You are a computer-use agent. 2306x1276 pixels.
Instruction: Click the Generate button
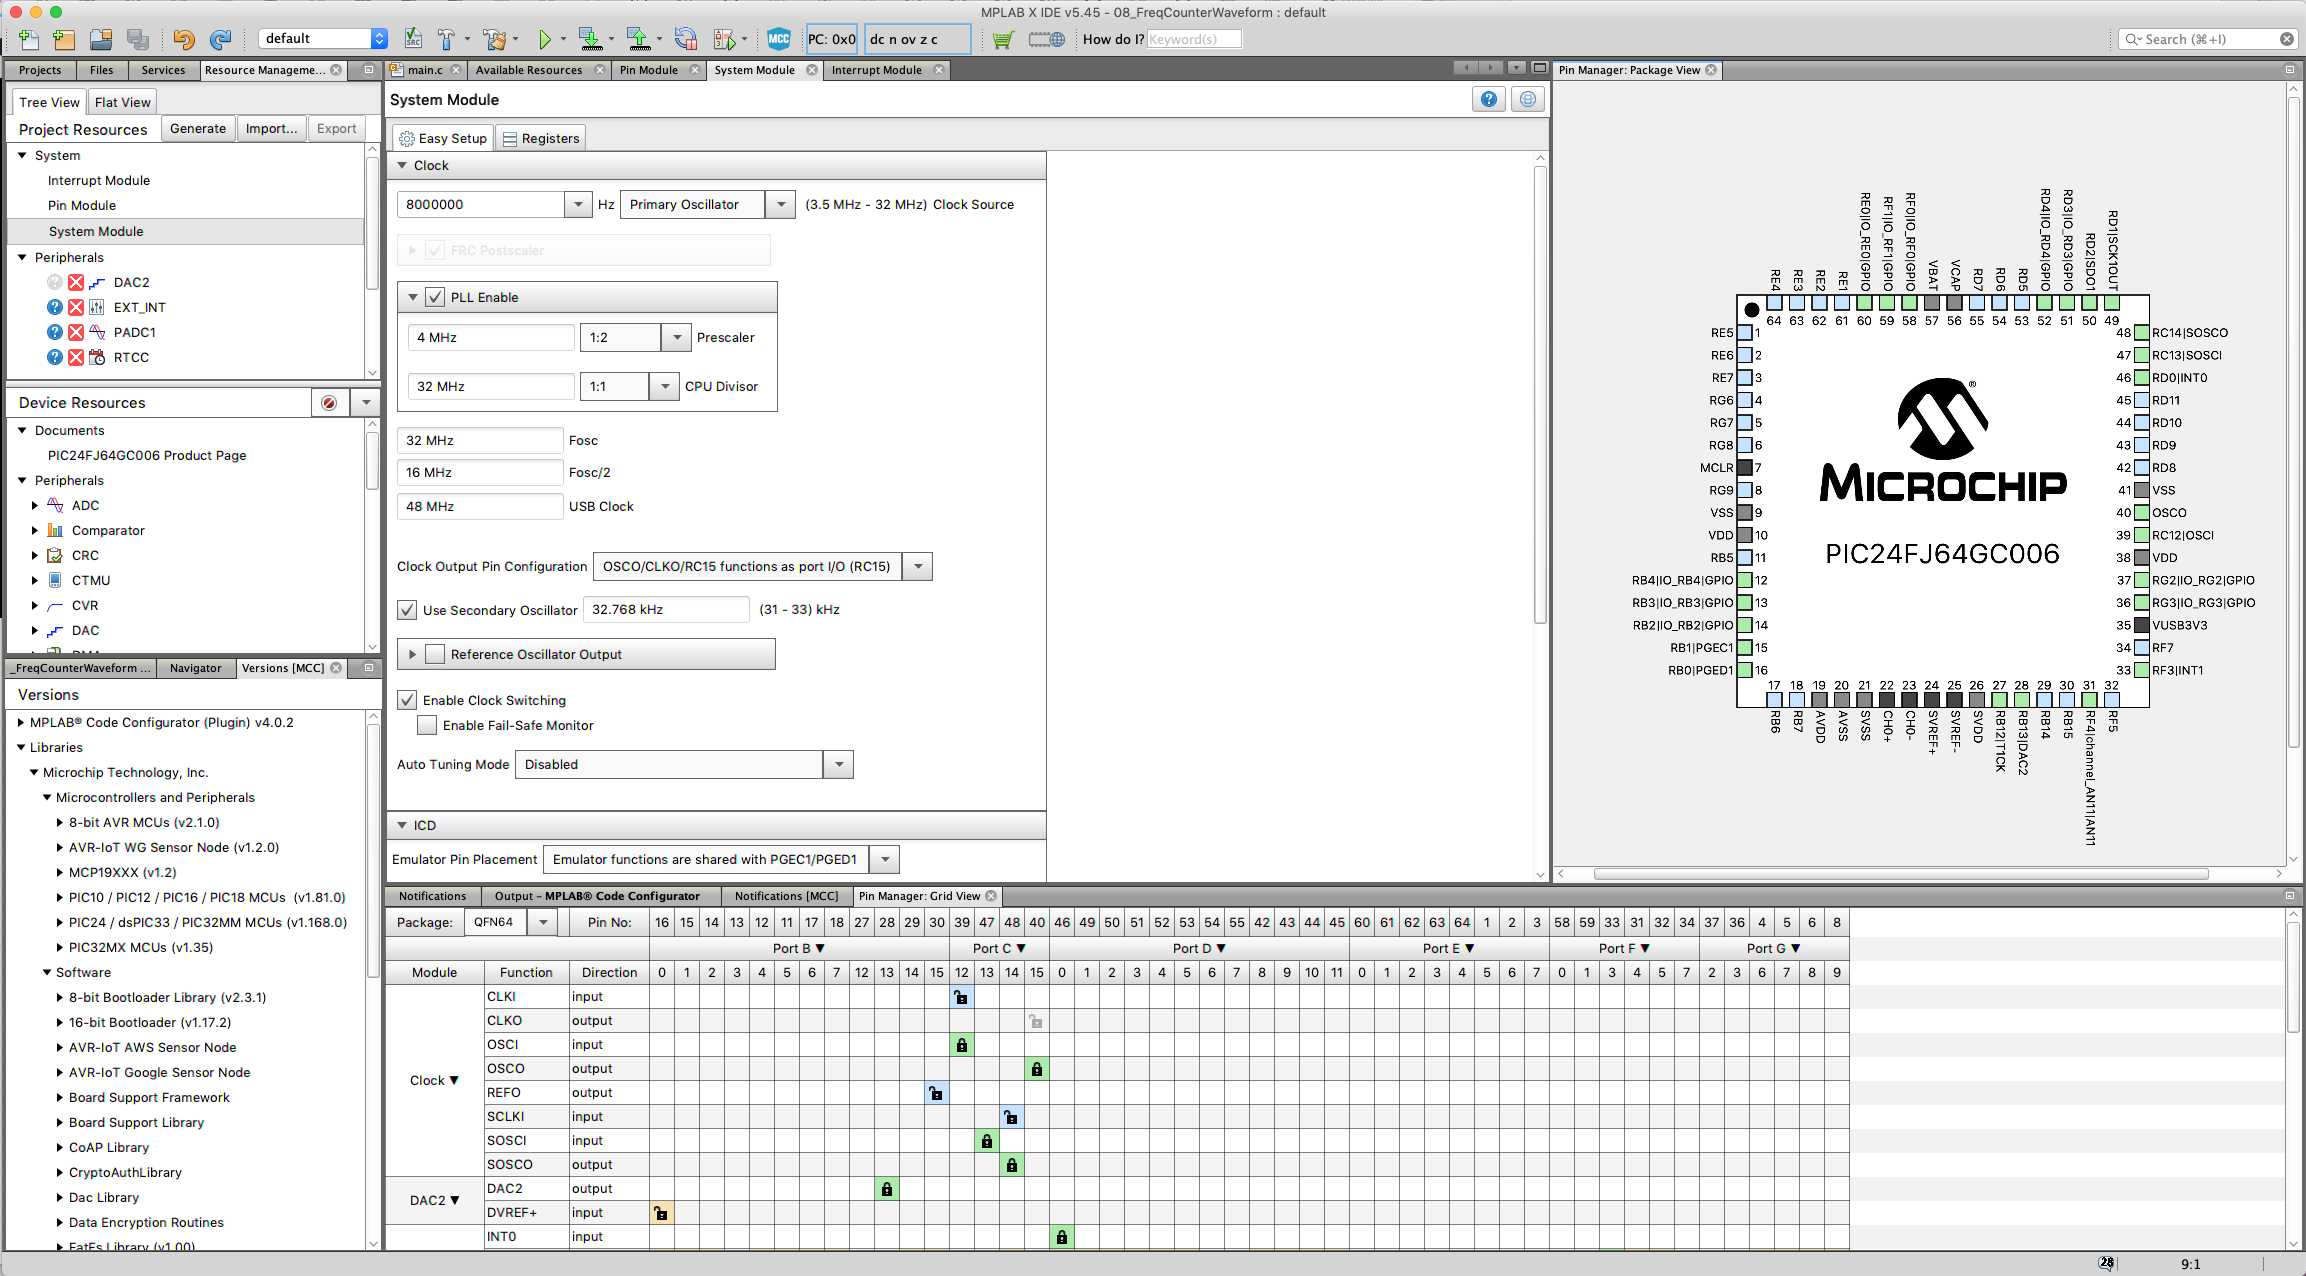pos(197,128)
